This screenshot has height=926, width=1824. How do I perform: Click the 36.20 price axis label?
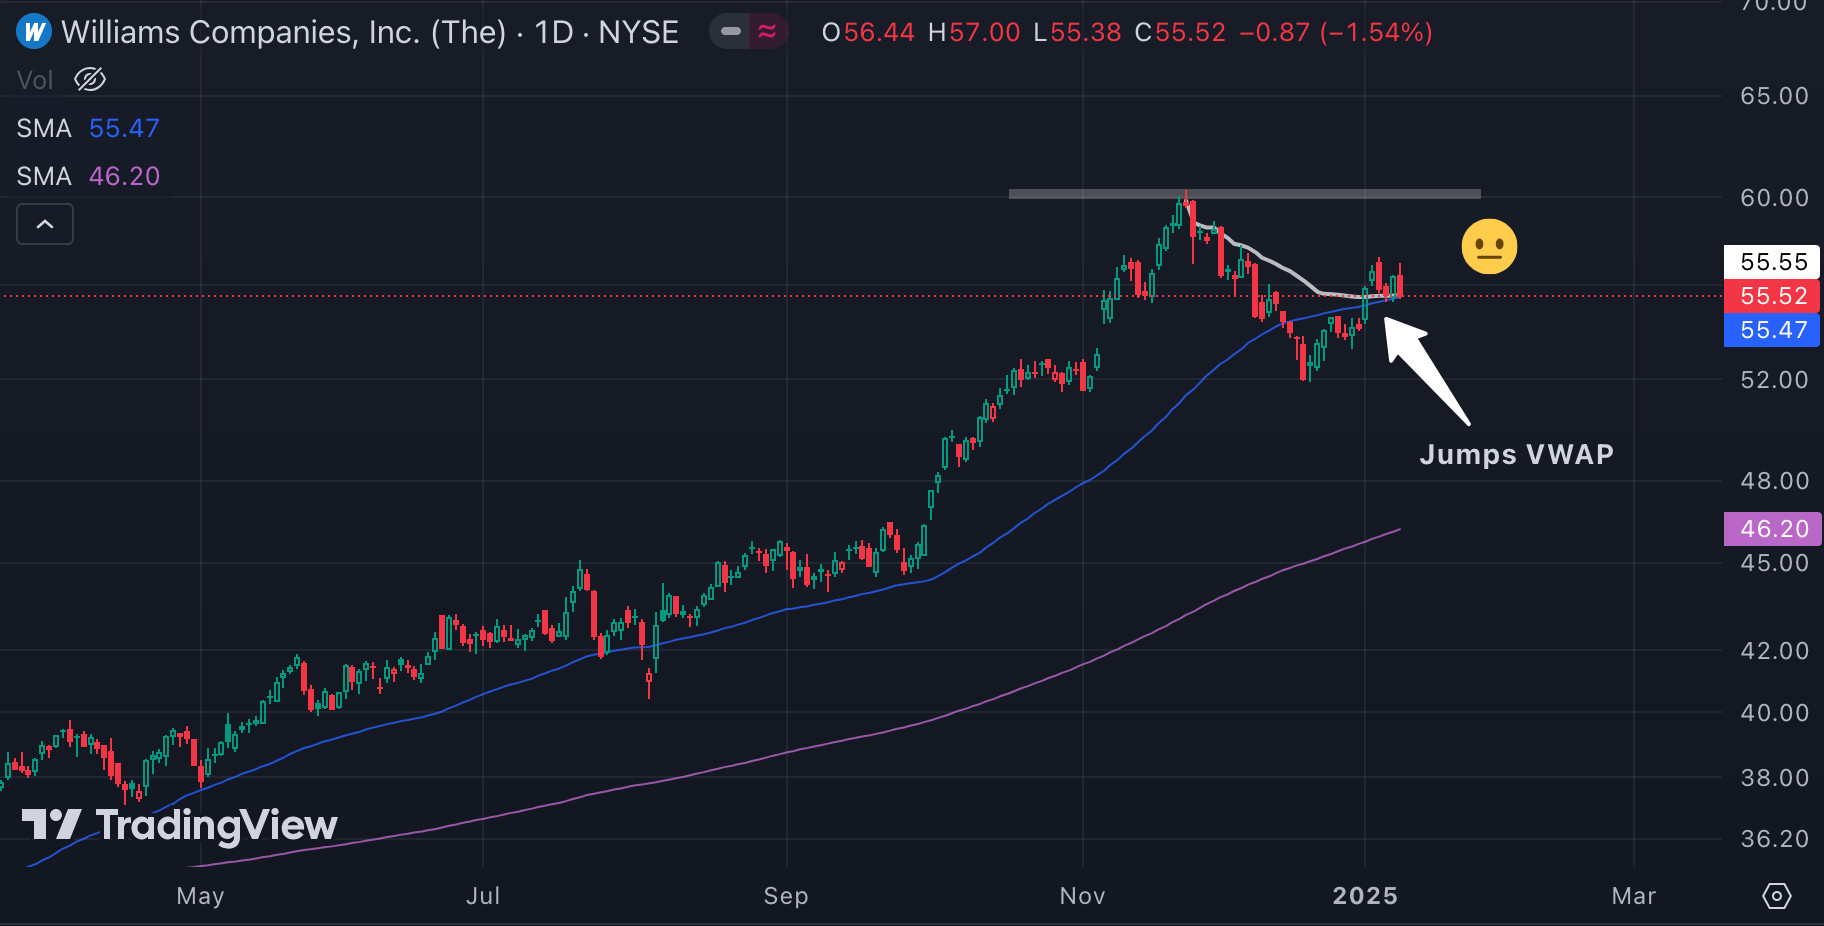click(x=1775, y=839)
